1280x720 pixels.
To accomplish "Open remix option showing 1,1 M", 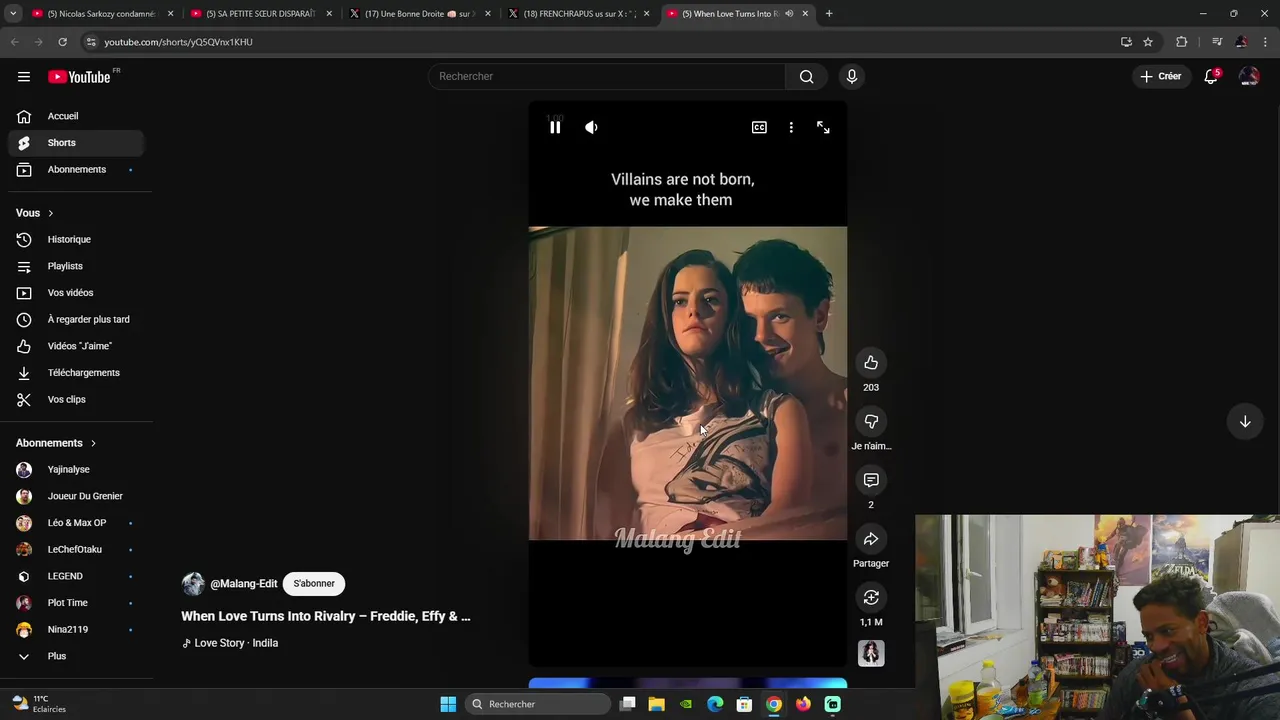I will [x=871, y=598].
